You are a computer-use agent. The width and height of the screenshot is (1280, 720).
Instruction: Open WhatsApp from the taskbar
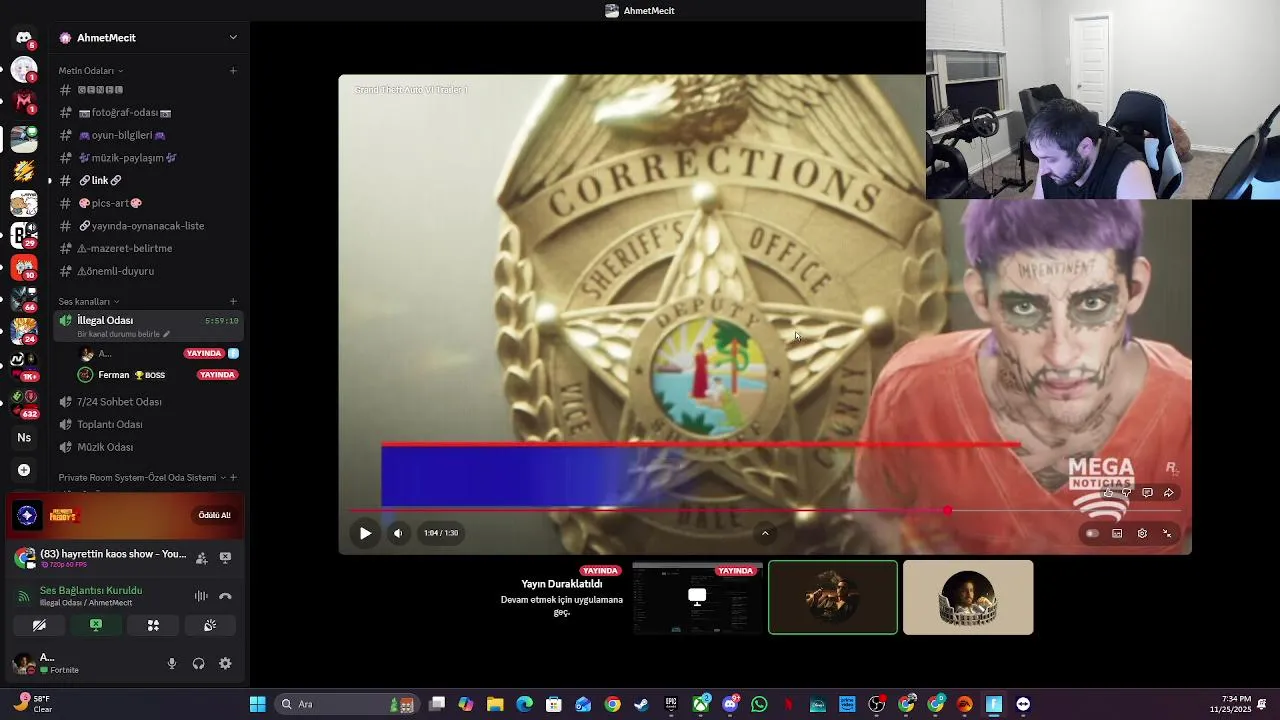coord(759,704)
